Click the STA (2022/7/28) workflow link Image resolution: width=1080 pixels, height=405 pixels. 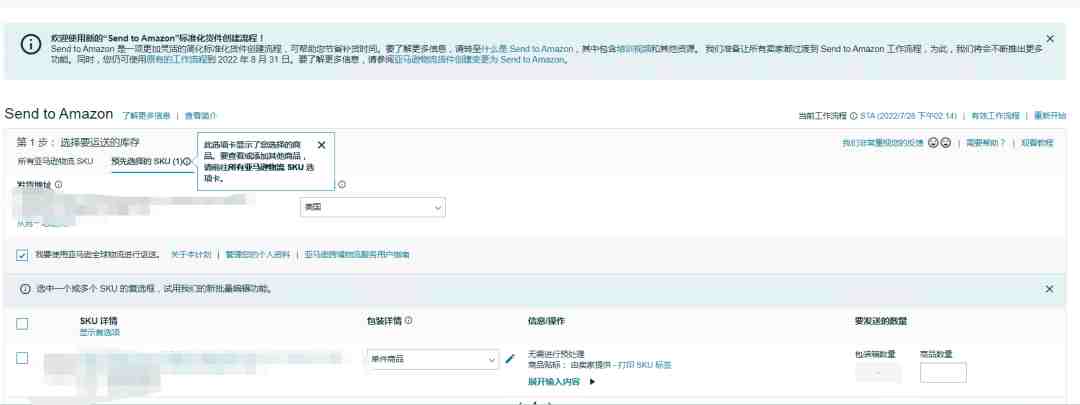(x=908, y=116)
